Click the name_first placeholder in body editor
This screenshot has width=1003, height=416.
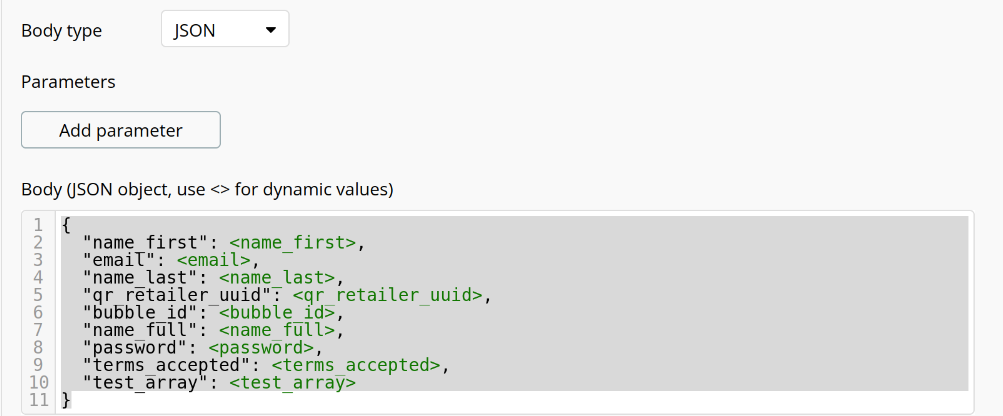click(292, 243)
